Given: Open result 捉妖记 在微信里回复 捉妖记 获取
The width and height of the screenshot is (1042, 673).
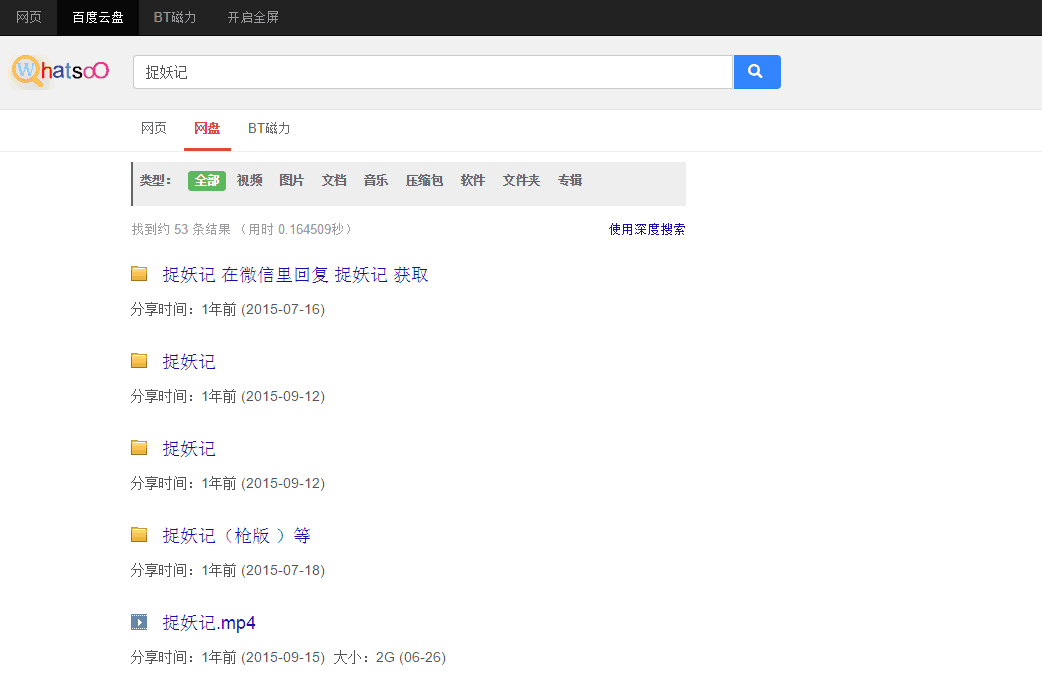Looking at the screenshot, I should [x=295, y=274].
